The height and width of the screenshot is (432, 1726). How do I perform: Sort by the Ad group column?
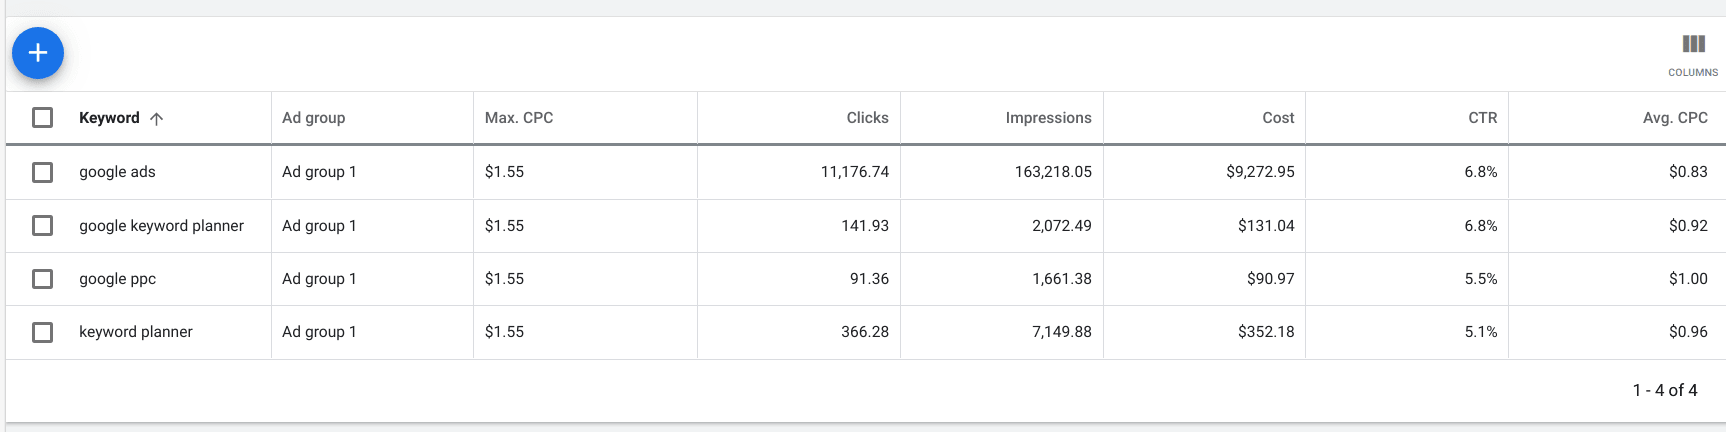tap(313, 118)
